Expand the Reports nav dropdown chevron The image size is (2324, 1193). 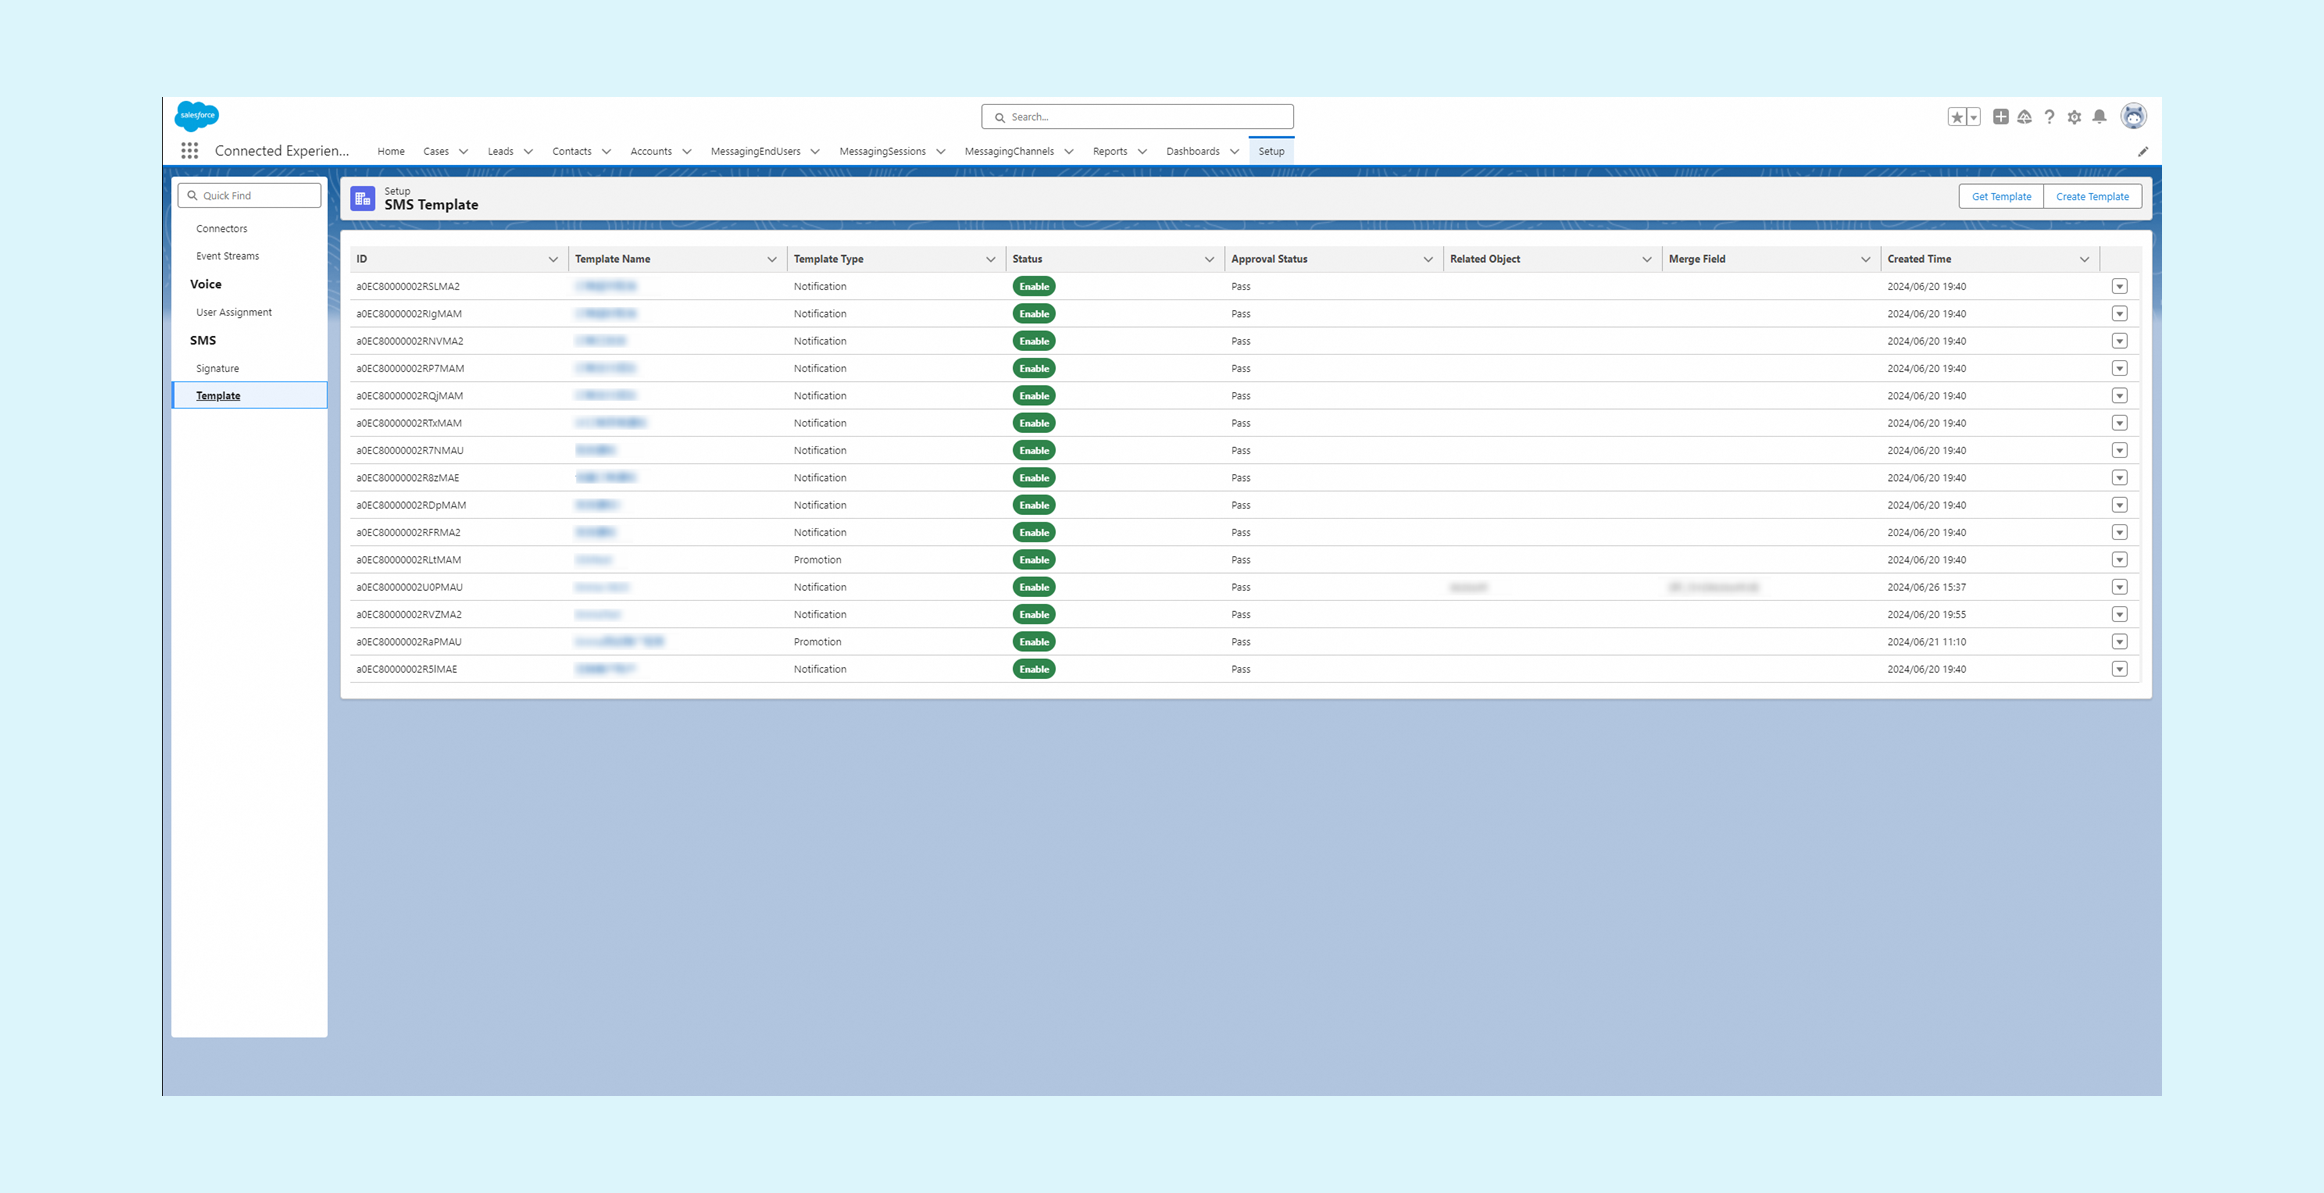[x=1142, y=152]
